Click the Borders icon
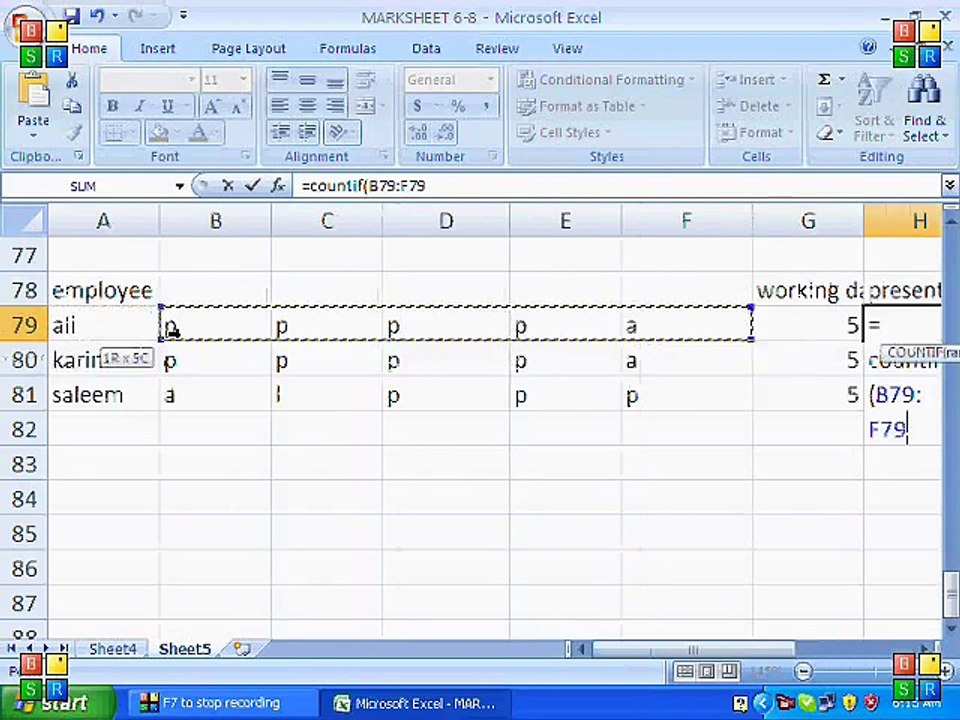 pyautogui.click(x=115, y=132)
